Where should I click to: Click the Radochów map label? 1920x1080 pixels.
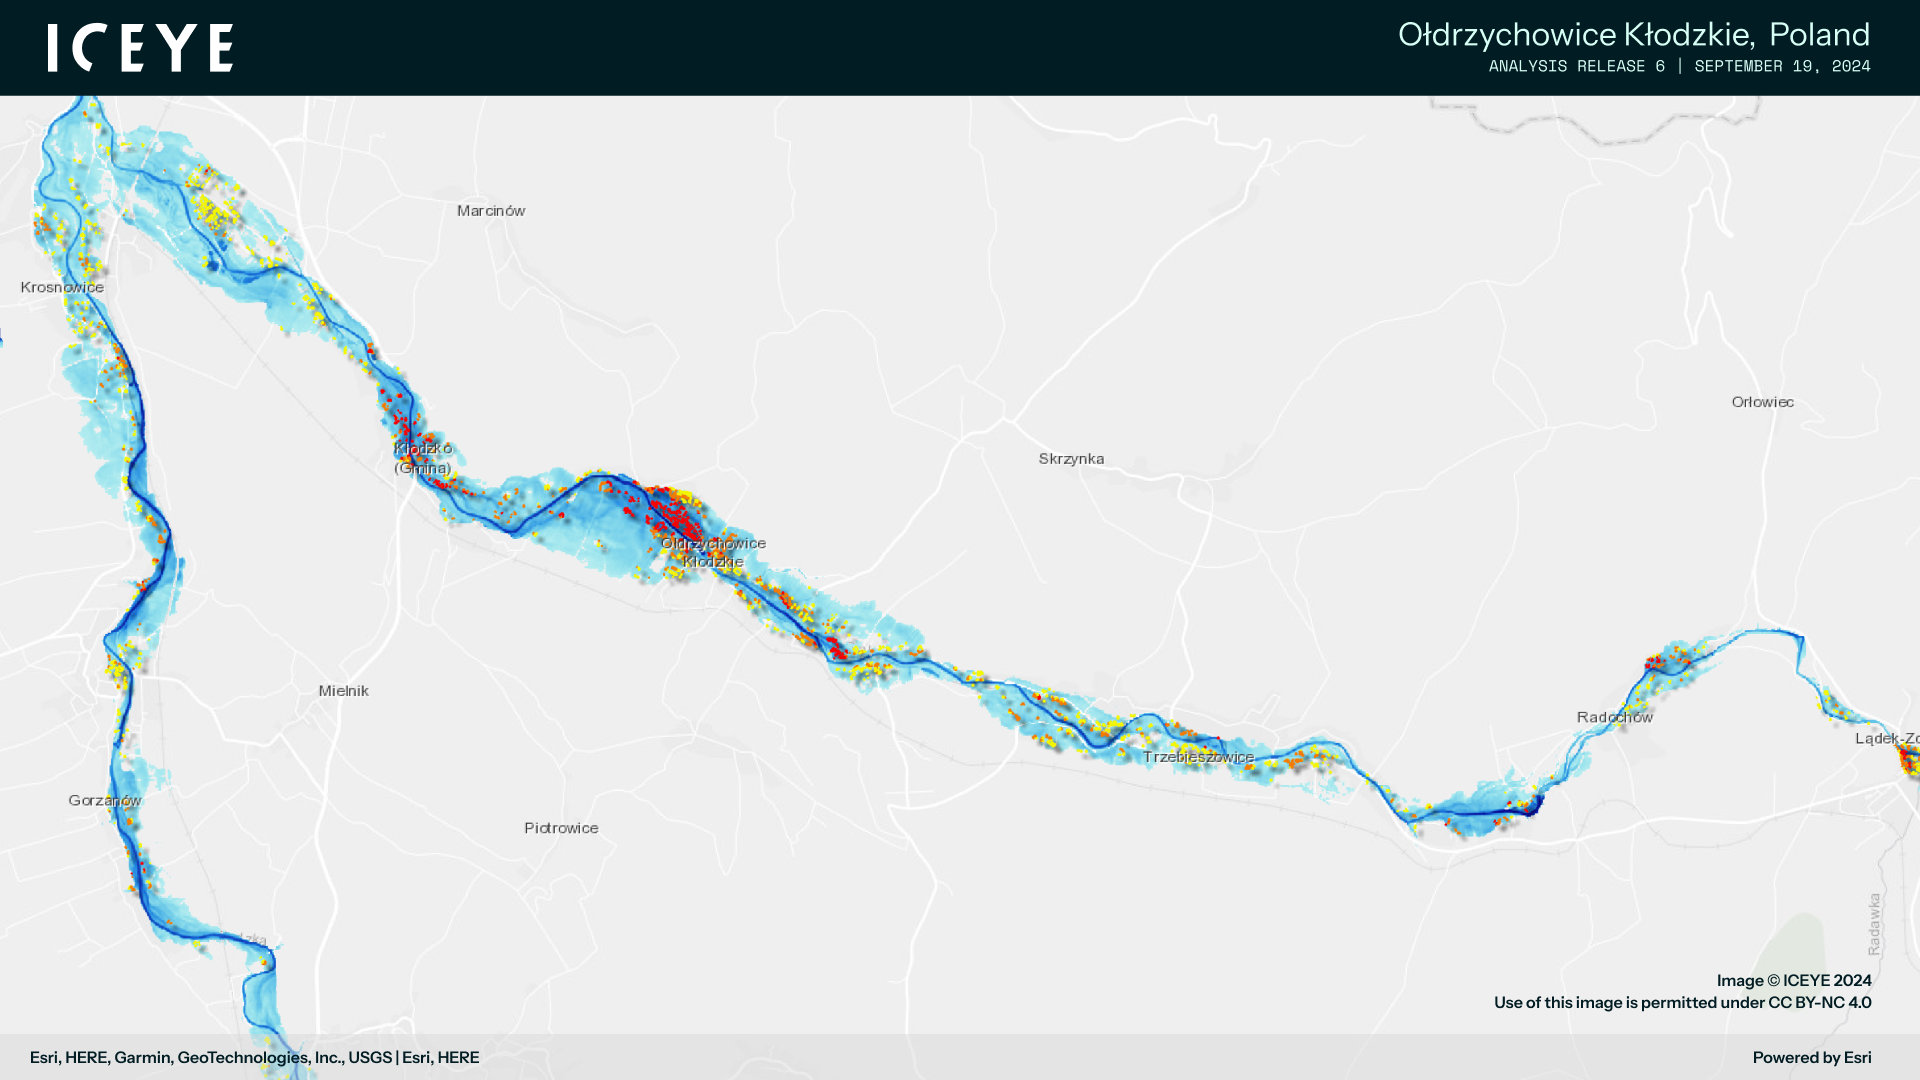click(1614, 717)
